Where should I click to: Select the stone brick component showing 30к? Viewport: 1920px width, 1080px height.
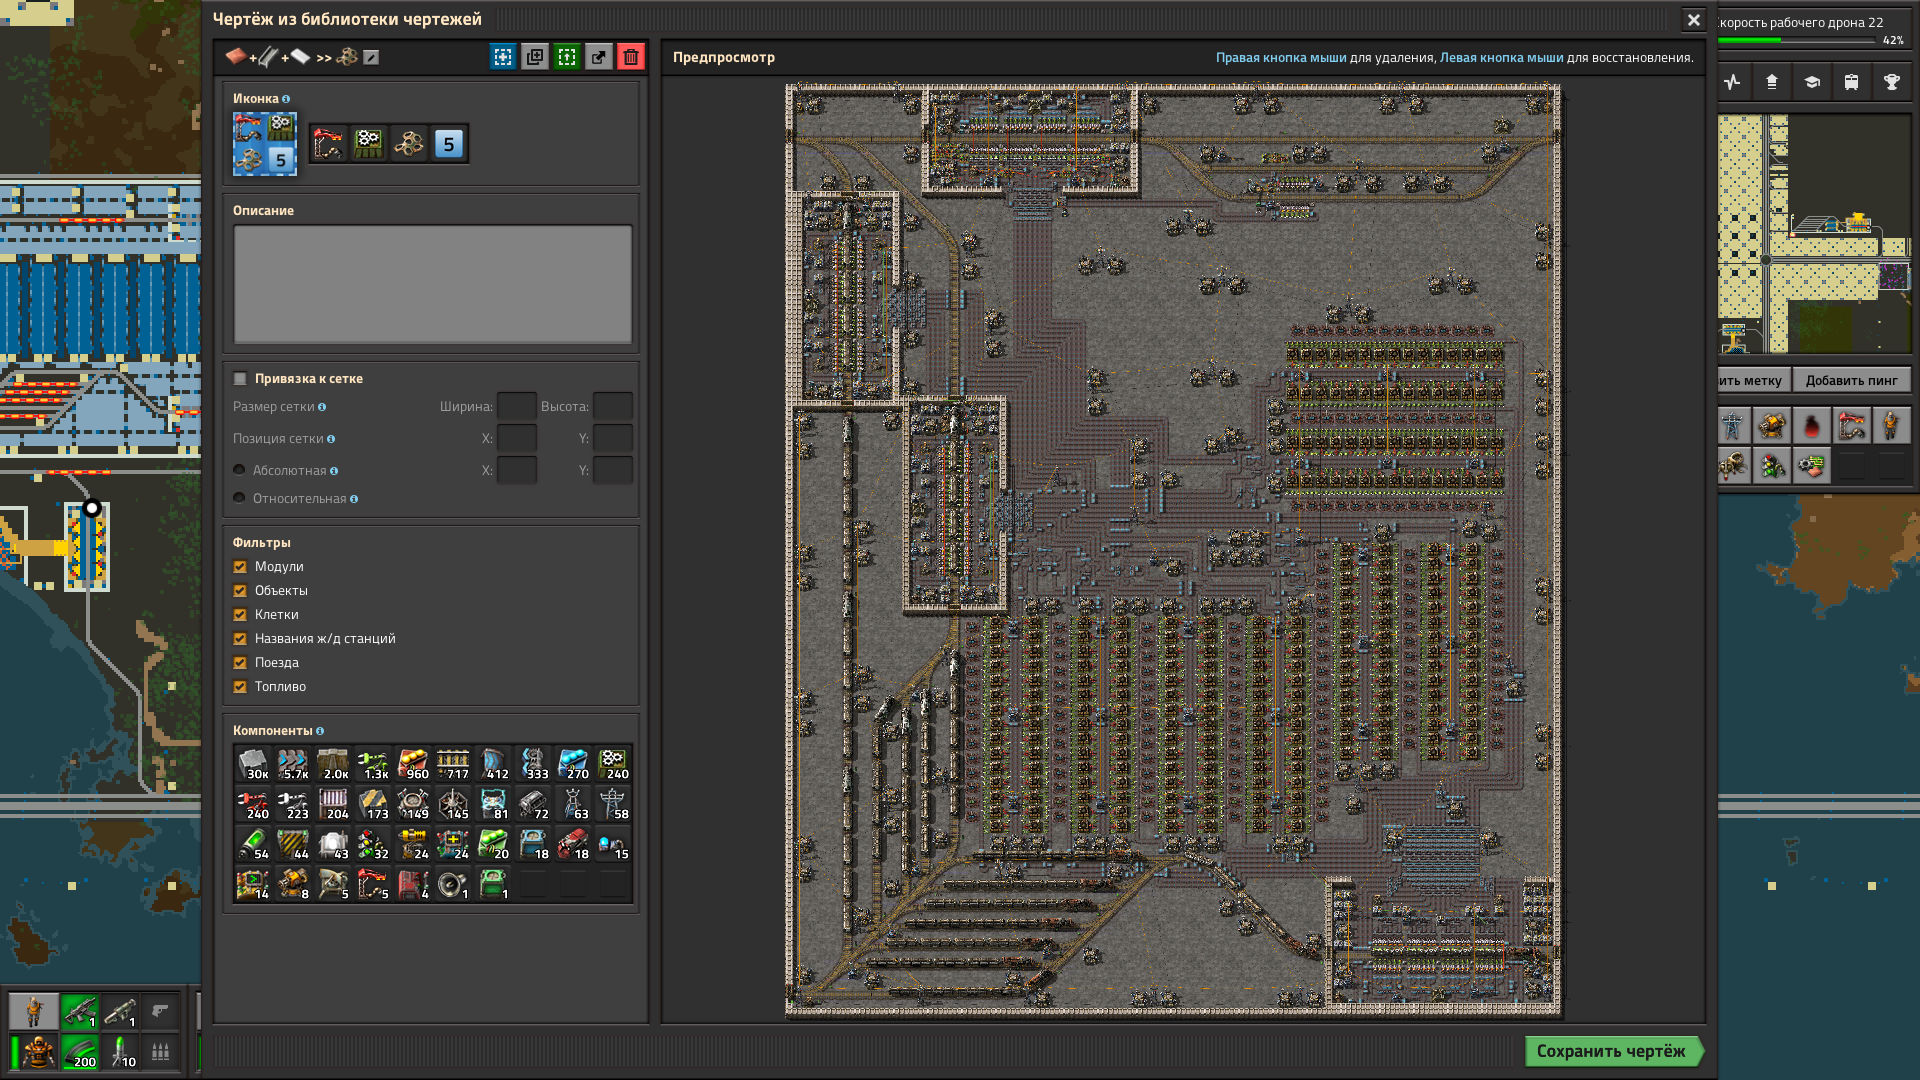click(253, 764)
